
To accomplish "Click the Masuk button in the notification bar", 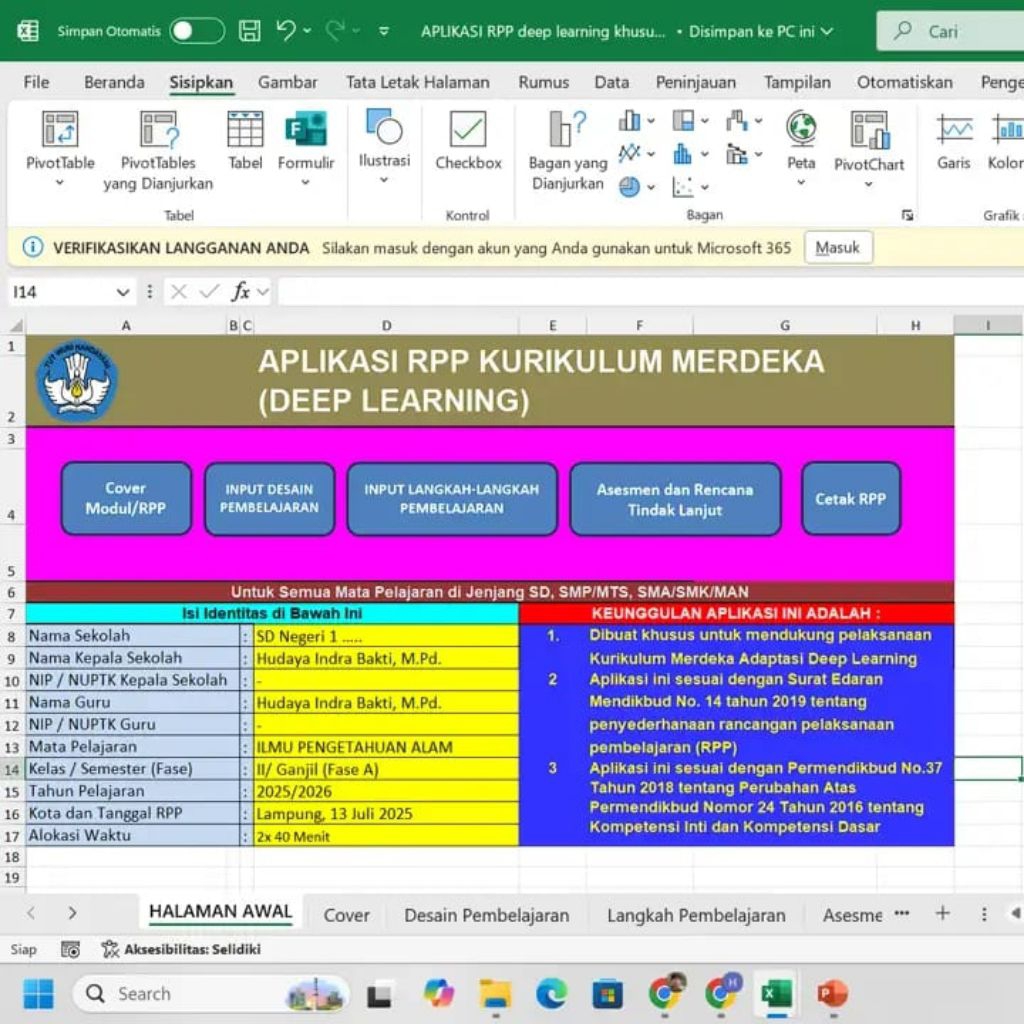I will pyautogui.click(x=838, y=247).
